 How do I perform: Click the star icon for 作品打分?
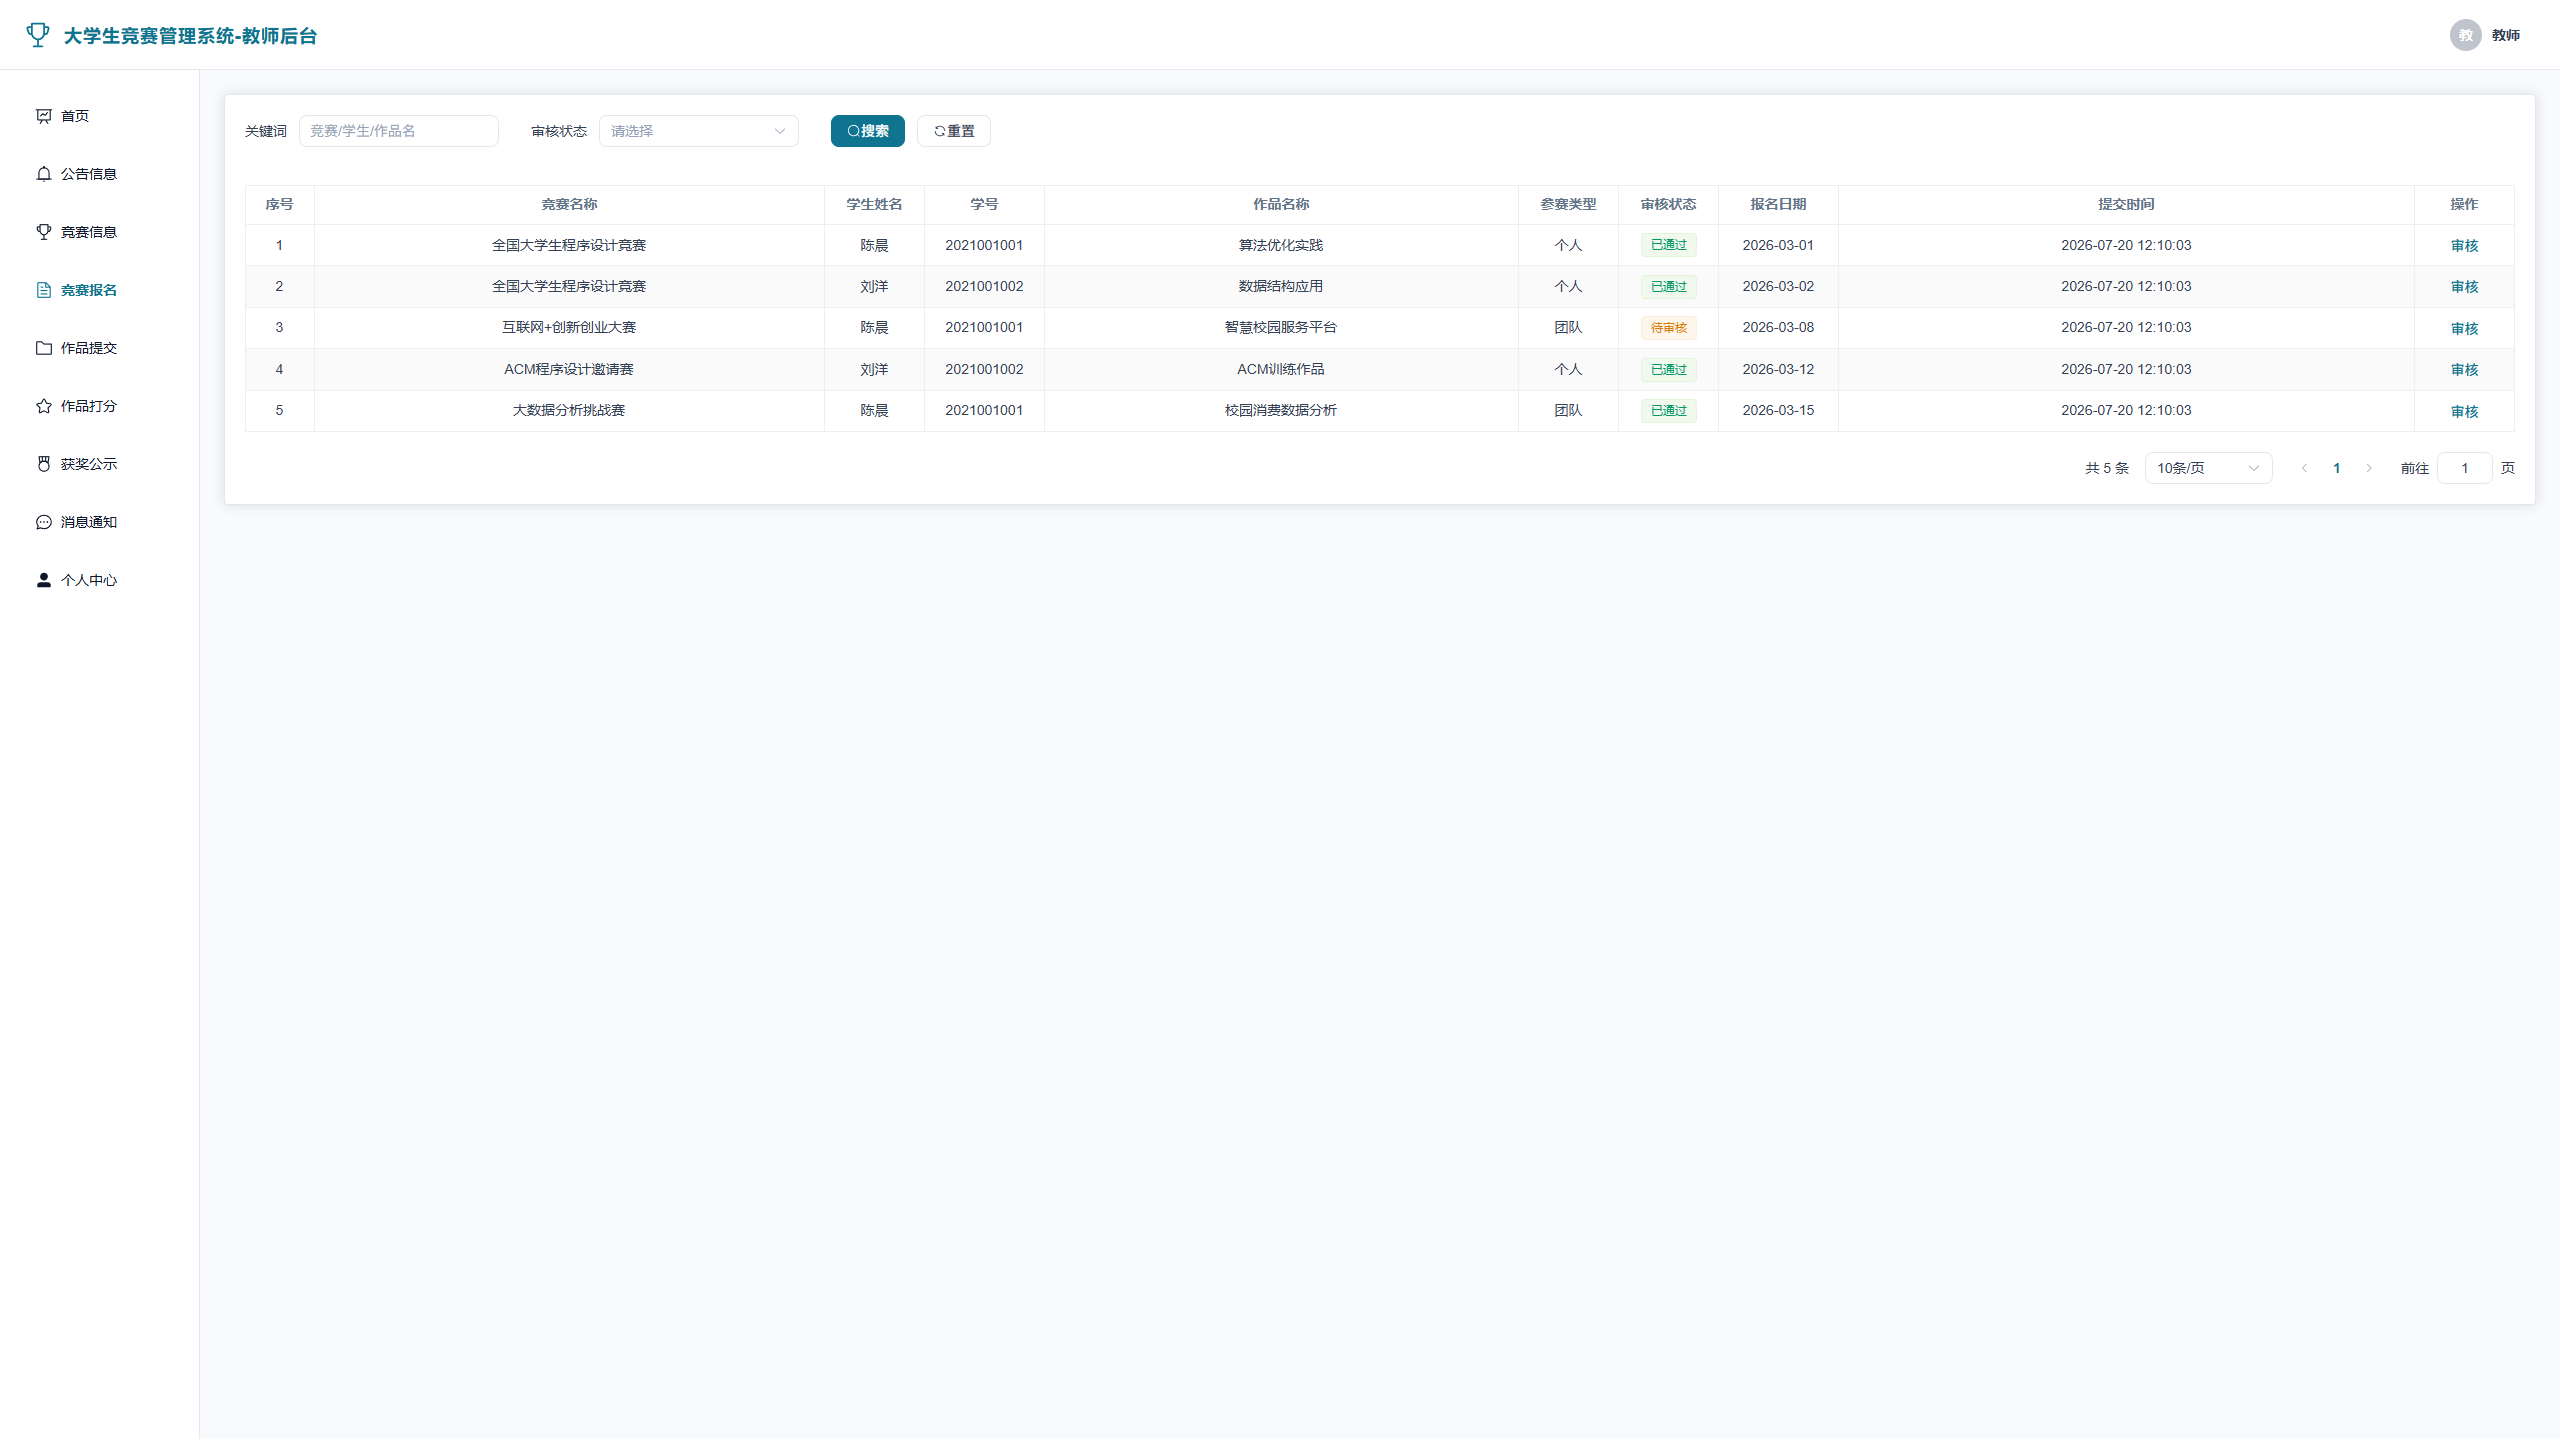coord(44,406)
